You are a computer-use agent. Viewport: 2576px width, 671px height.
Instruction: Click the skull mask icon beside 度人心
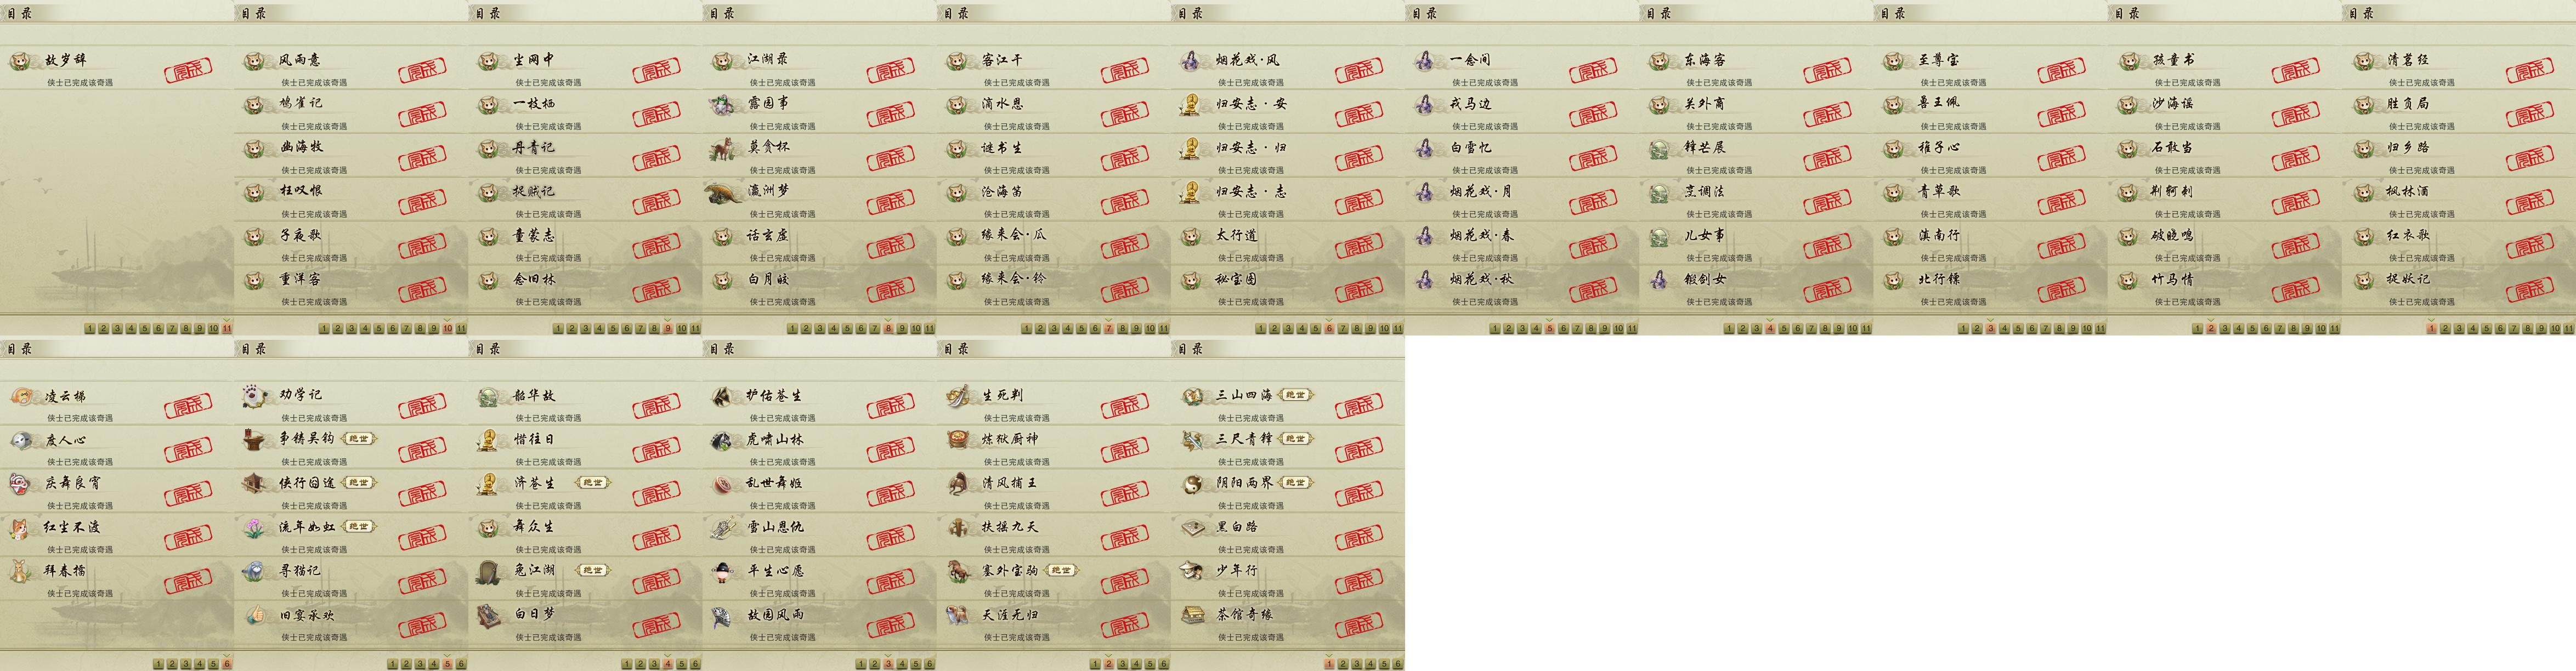pos(22,440)
